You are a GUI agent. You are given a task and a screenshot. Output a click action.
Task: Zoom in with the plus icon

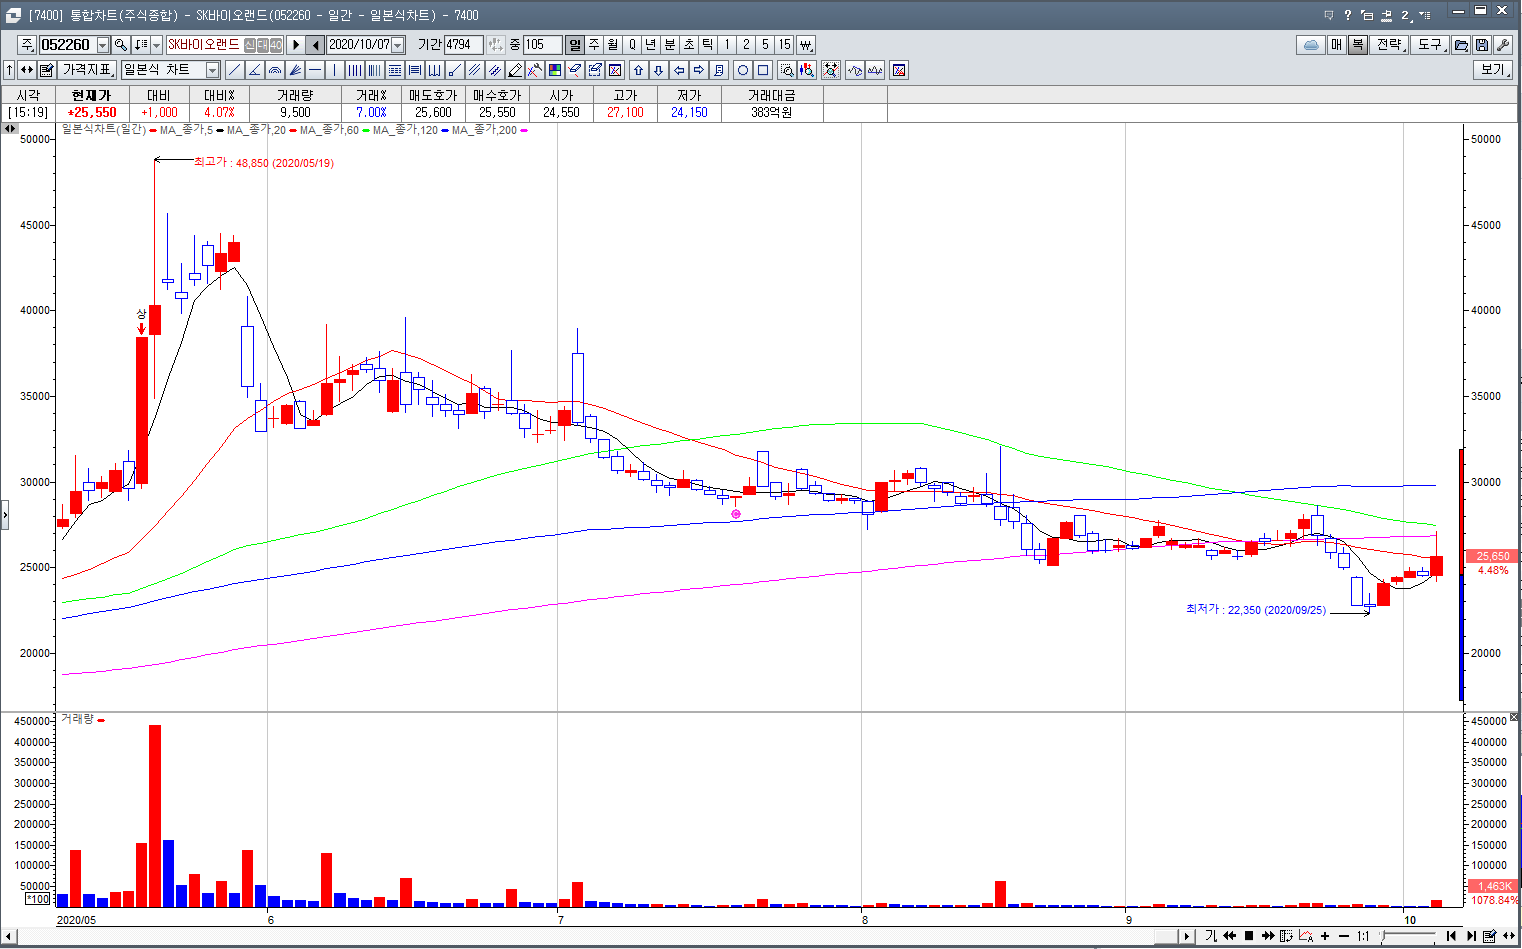(1325, 936)
